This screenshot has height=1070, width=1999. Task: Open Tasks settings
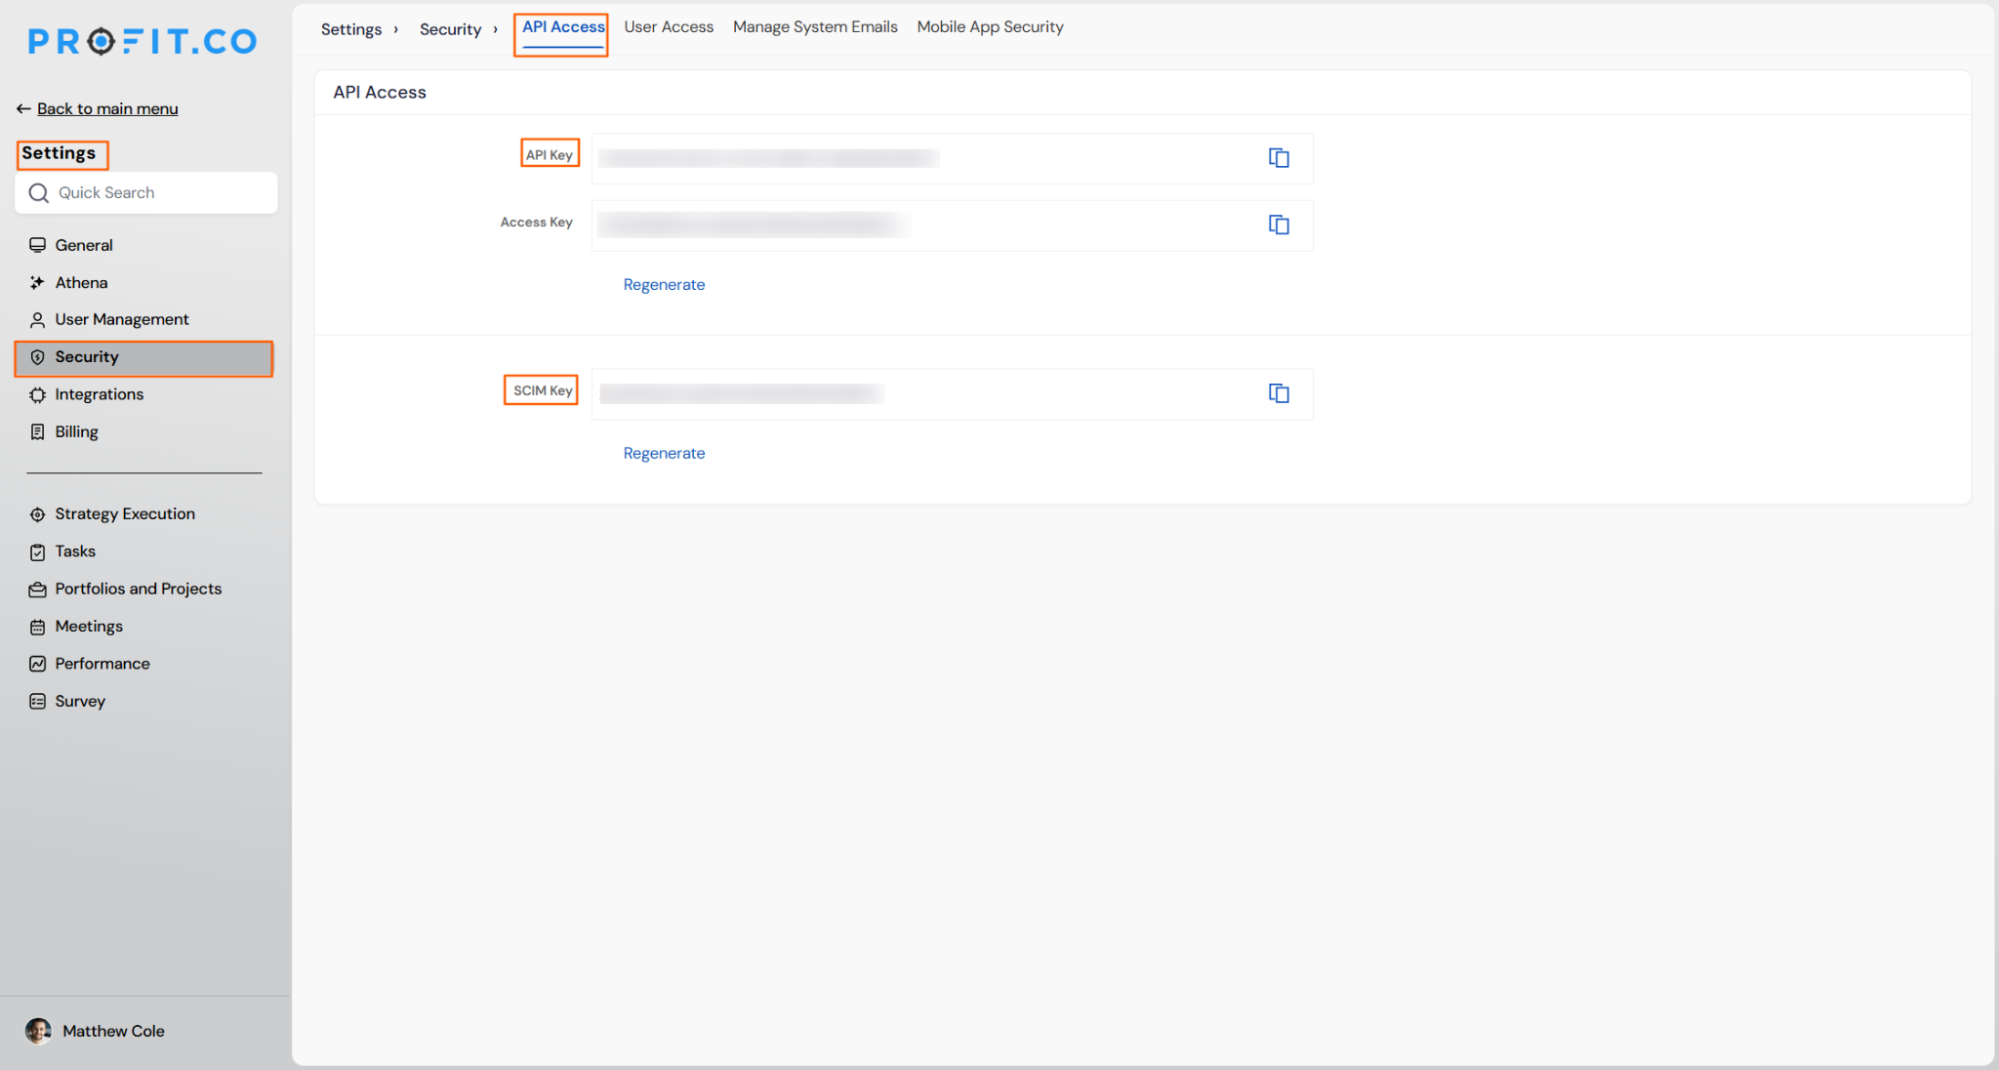pos(75,552)
